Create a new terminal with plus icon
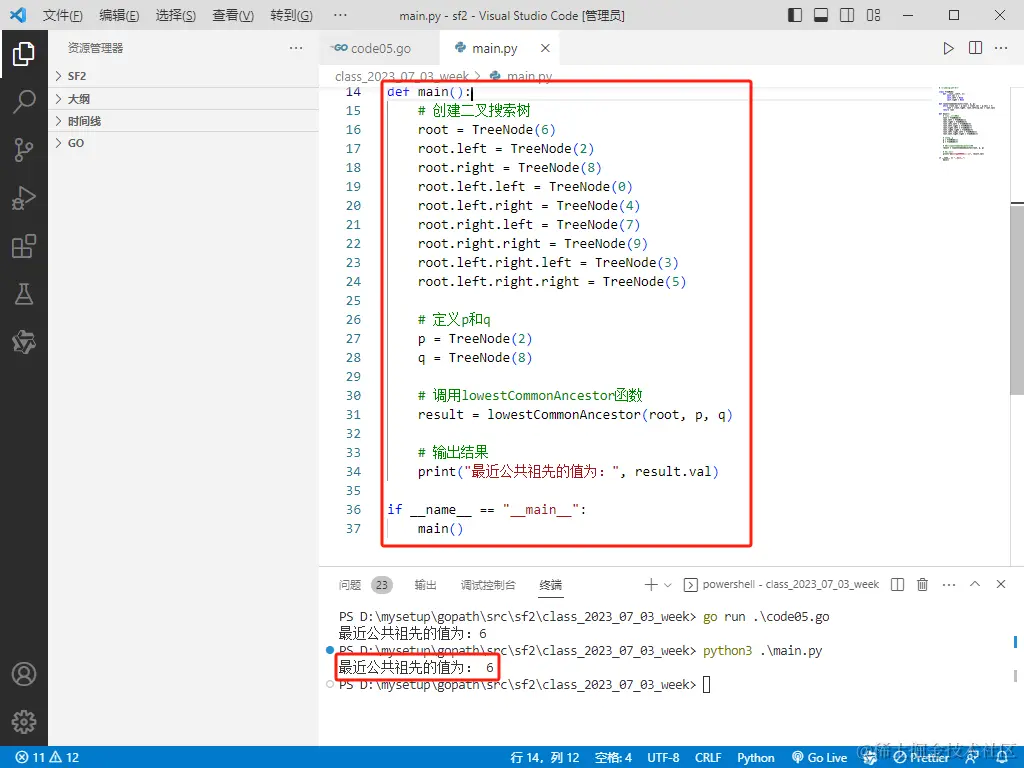 [x=650, y=584]
